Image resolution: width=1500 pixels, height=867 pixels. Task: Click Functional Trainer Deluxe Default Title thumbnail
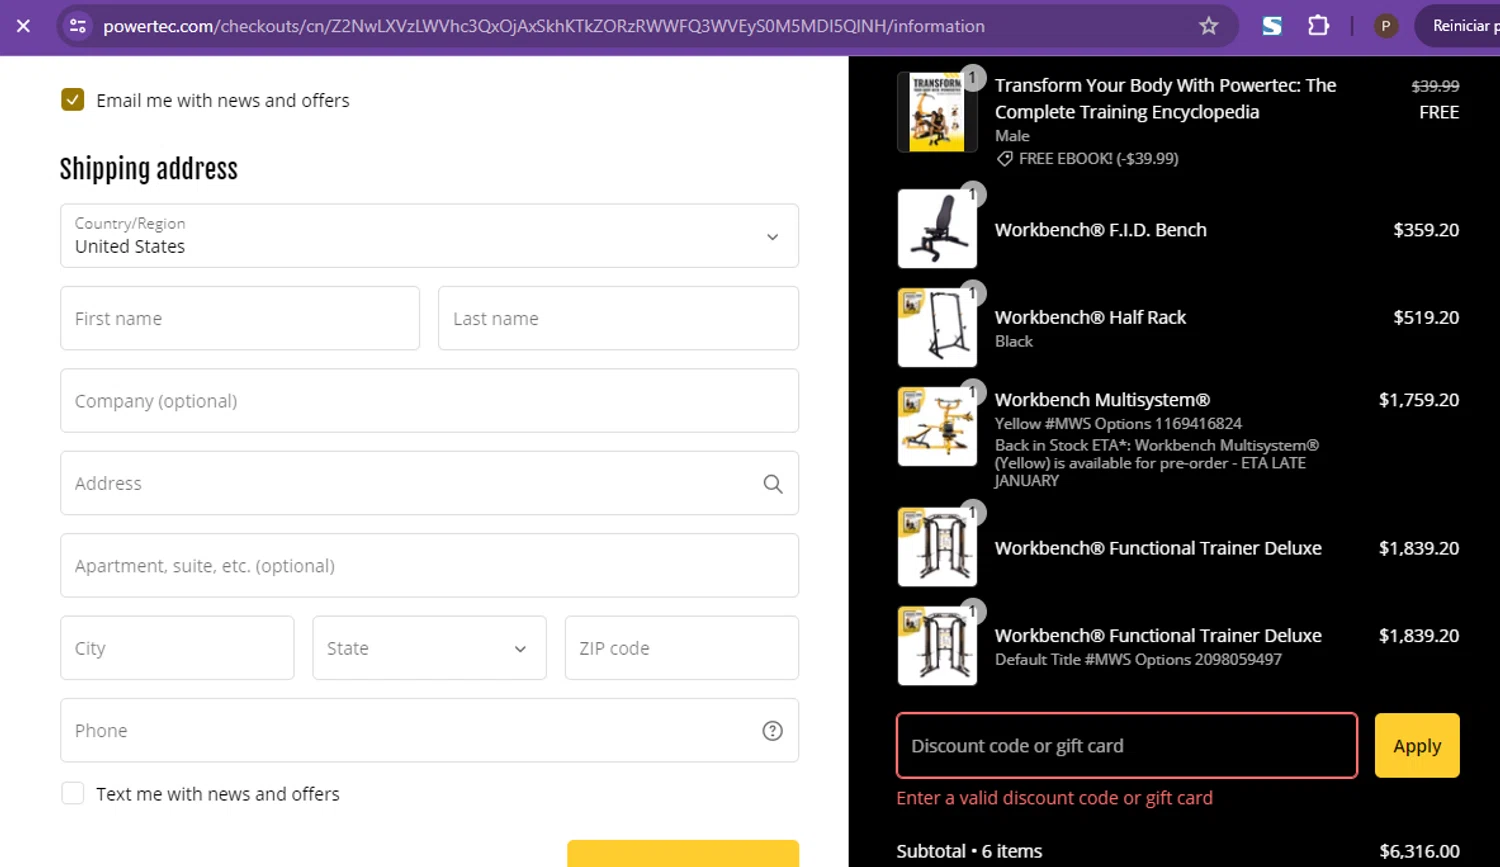(937, 646)
